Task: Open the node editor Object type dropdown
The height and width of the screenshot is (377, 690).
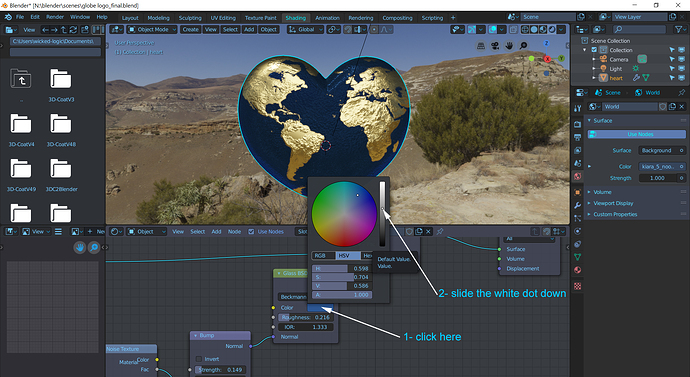Action: [146, 231]
